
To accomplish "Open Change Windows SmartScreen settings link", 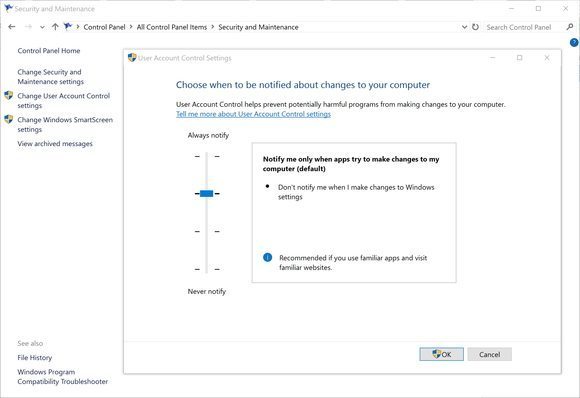I will pos(65,125).
